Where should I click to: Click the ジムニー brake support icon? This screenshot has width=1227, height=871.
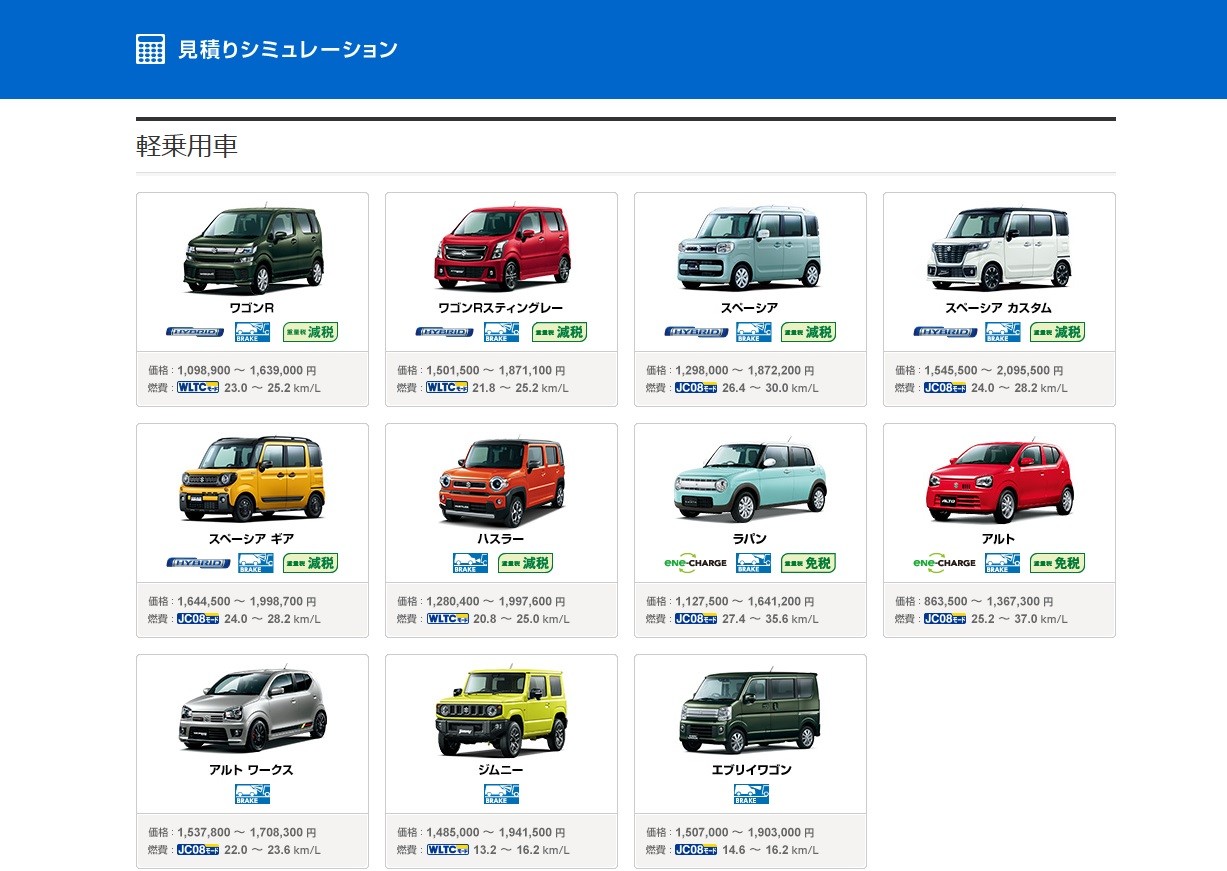(501, 794)
